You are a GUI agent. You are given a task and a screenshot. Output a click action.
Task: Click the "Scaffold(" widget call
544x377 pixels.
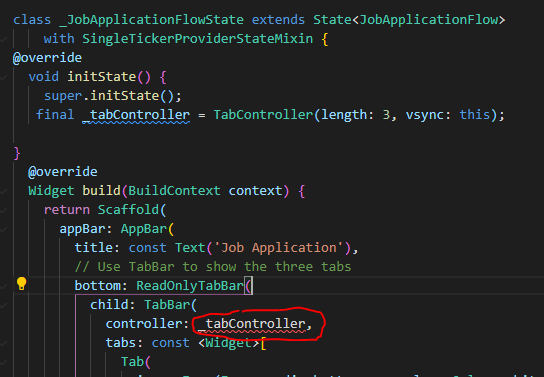point(132,210)
